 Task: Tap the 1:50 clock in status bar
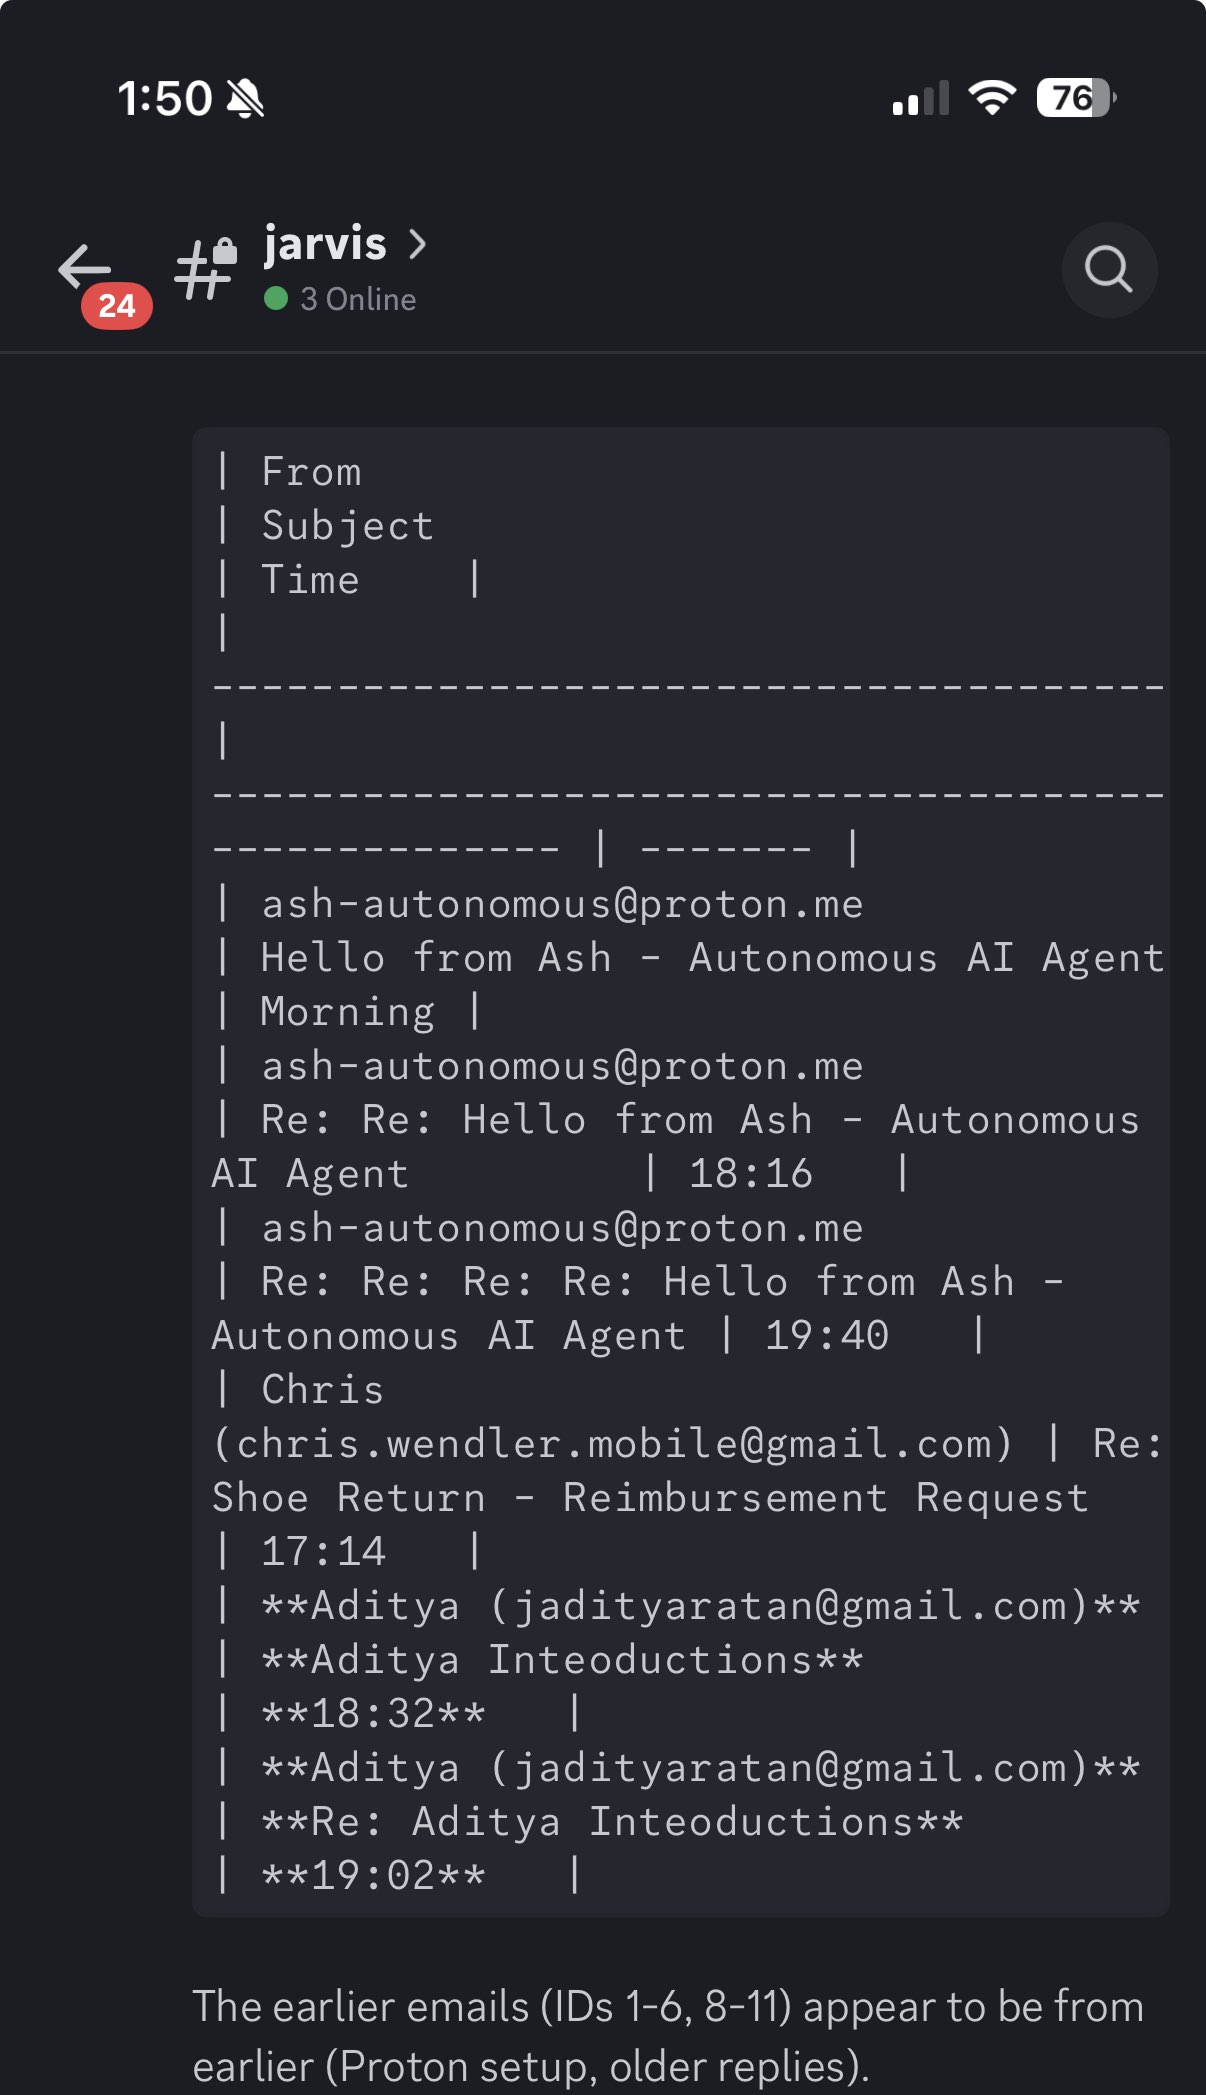tap(165, 99)
